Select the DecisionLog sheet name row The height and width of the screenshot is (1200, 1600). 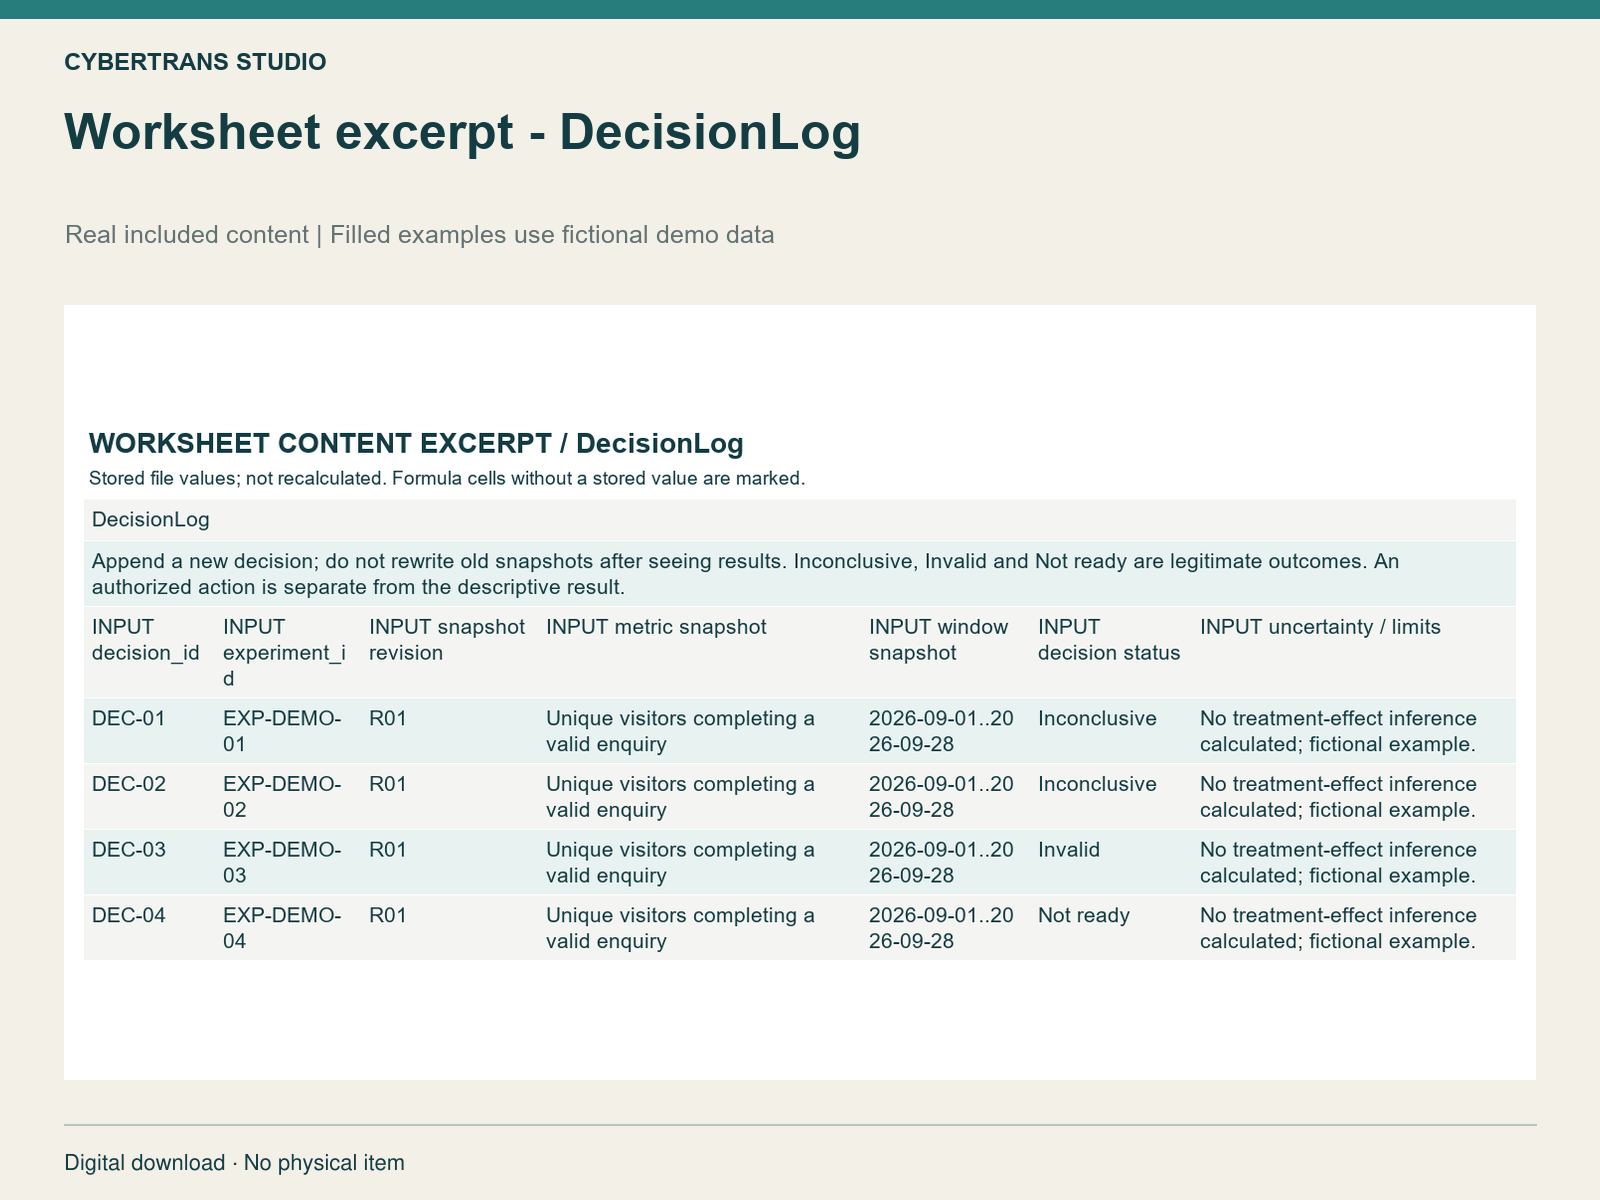point(800,520)
